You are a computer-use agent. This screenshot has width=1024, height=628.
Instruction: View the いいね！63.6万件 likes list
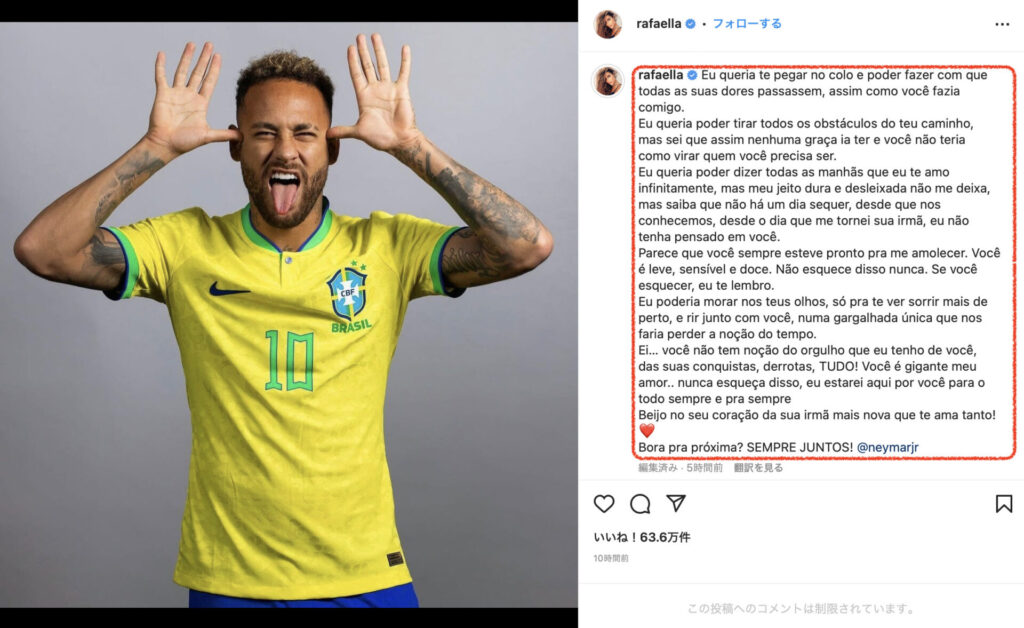(x=642, y=537)
